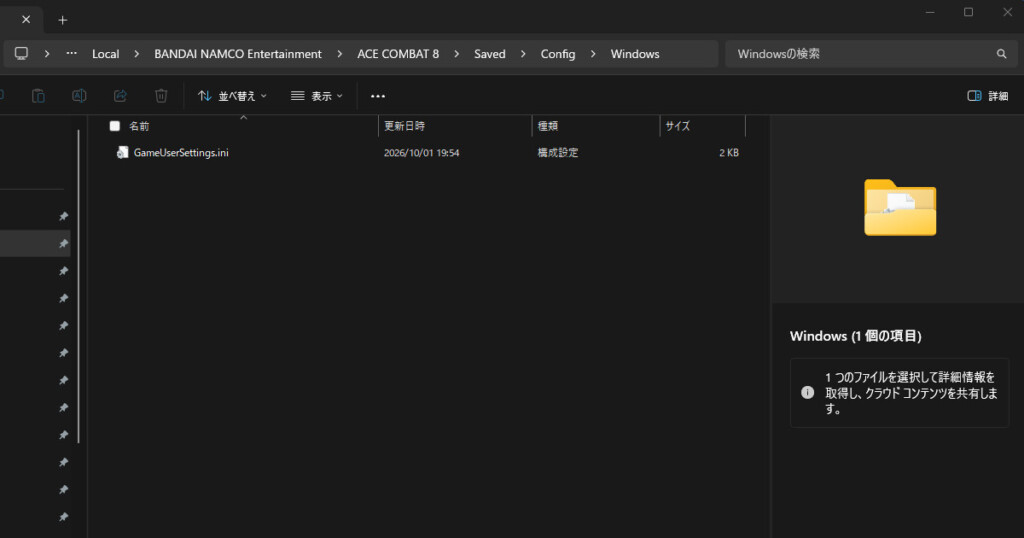Click the This PC monitor icon in address bar

pos(22,54)
